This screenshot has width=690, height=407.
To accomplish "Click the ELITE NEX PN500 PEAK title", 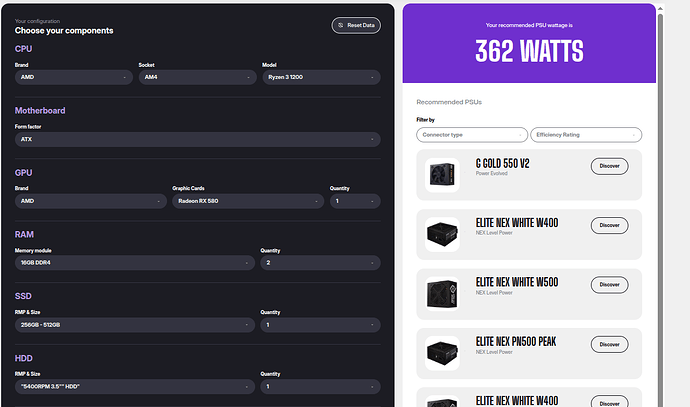I will coord(516,341).
